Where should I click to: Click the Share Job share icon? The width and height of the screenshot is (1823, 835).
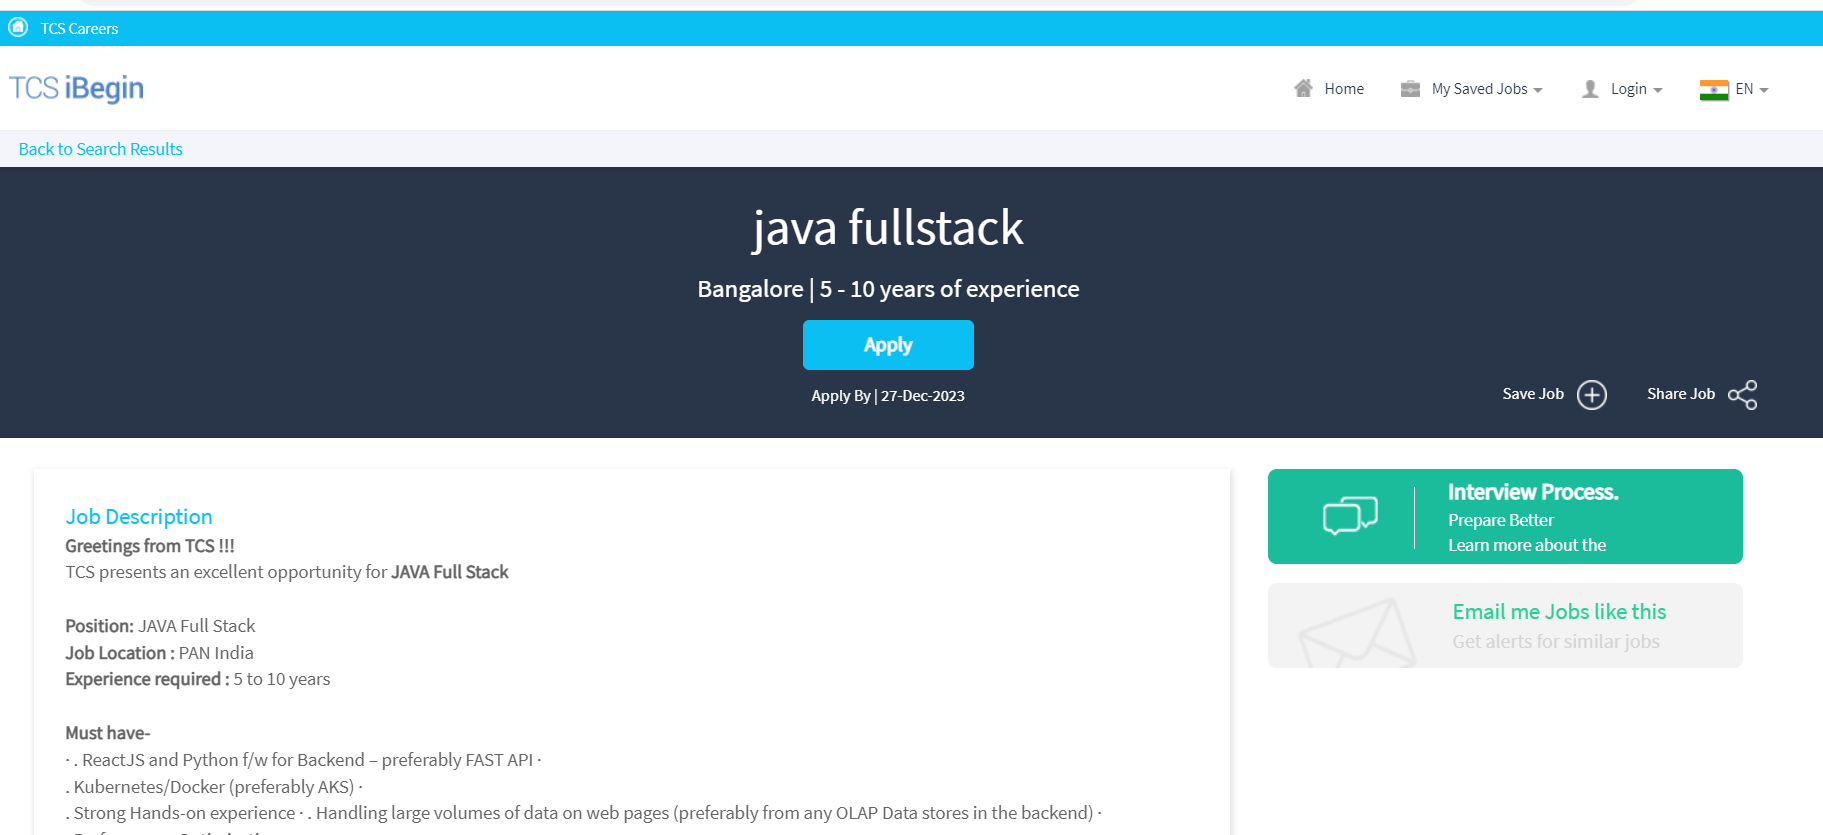[1742, 395]
